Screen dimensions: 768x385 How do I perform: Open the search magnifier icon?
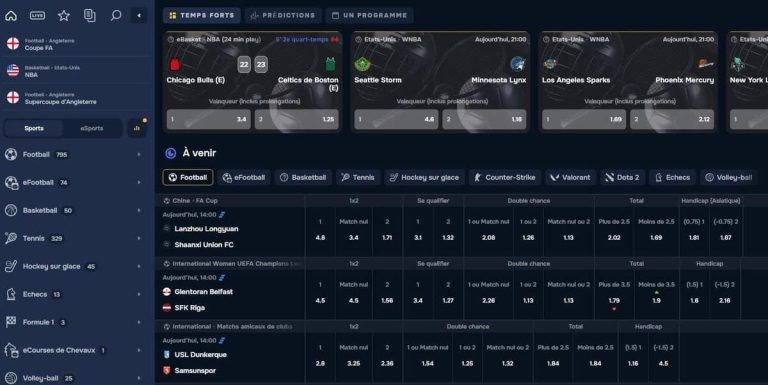tap(116, 15)
